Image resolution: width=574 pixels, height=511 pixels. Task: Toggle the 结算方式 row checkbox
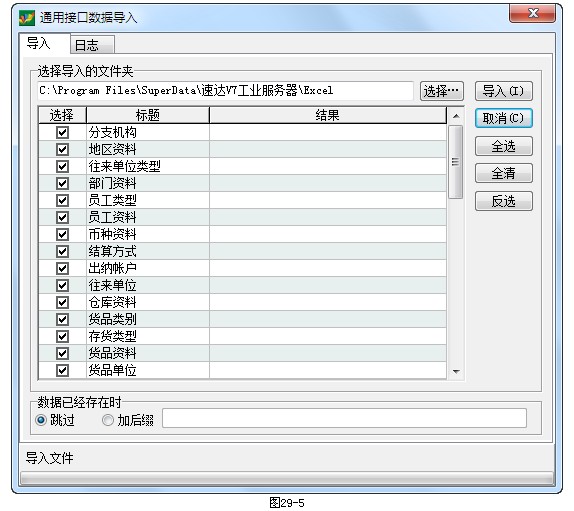pos(62,251)
